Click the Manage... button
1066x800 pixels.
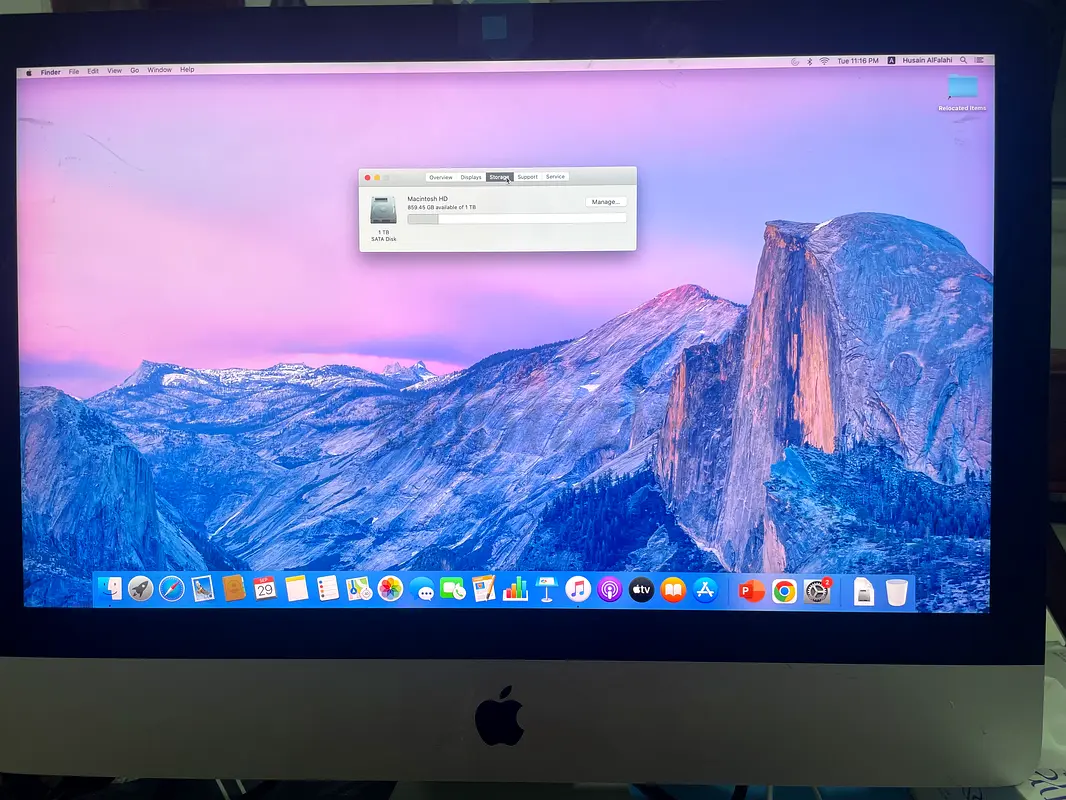[606, 202]
